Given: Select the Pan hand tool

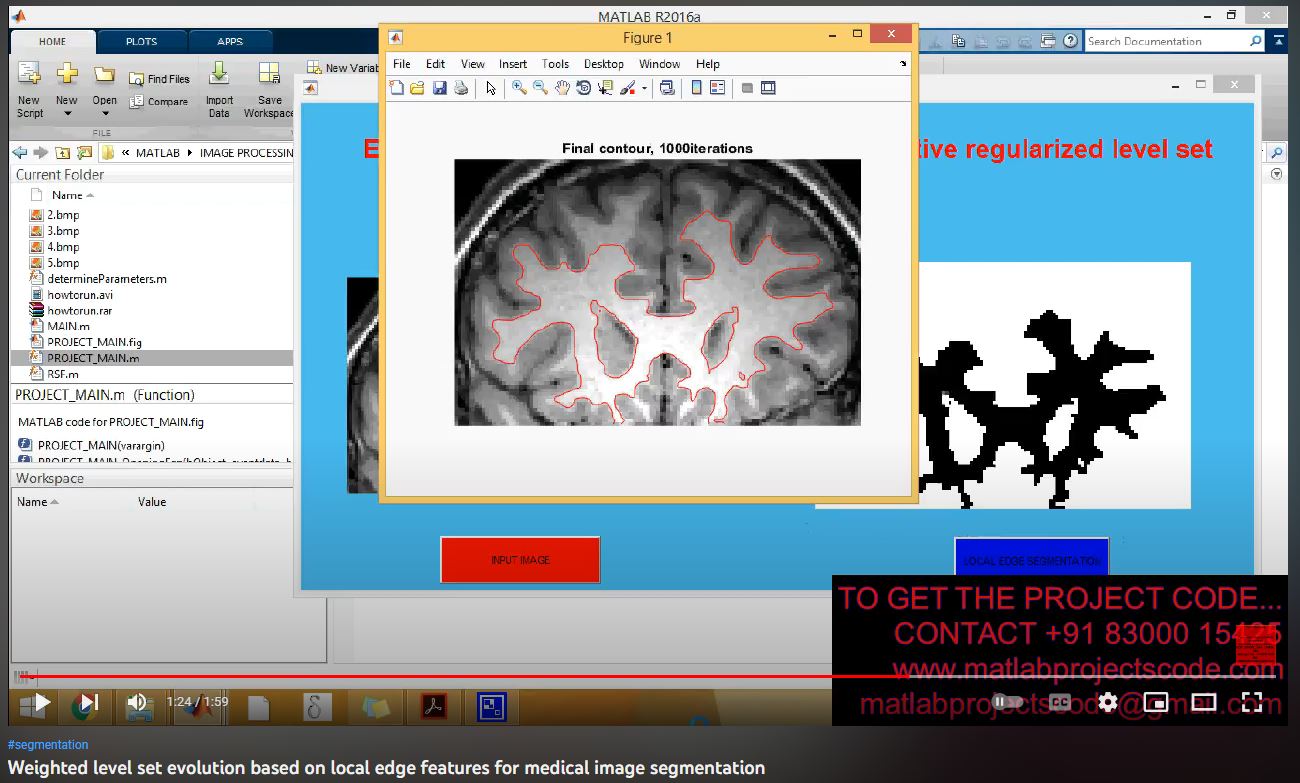Looking at the screenshot, I should [562, 88].
